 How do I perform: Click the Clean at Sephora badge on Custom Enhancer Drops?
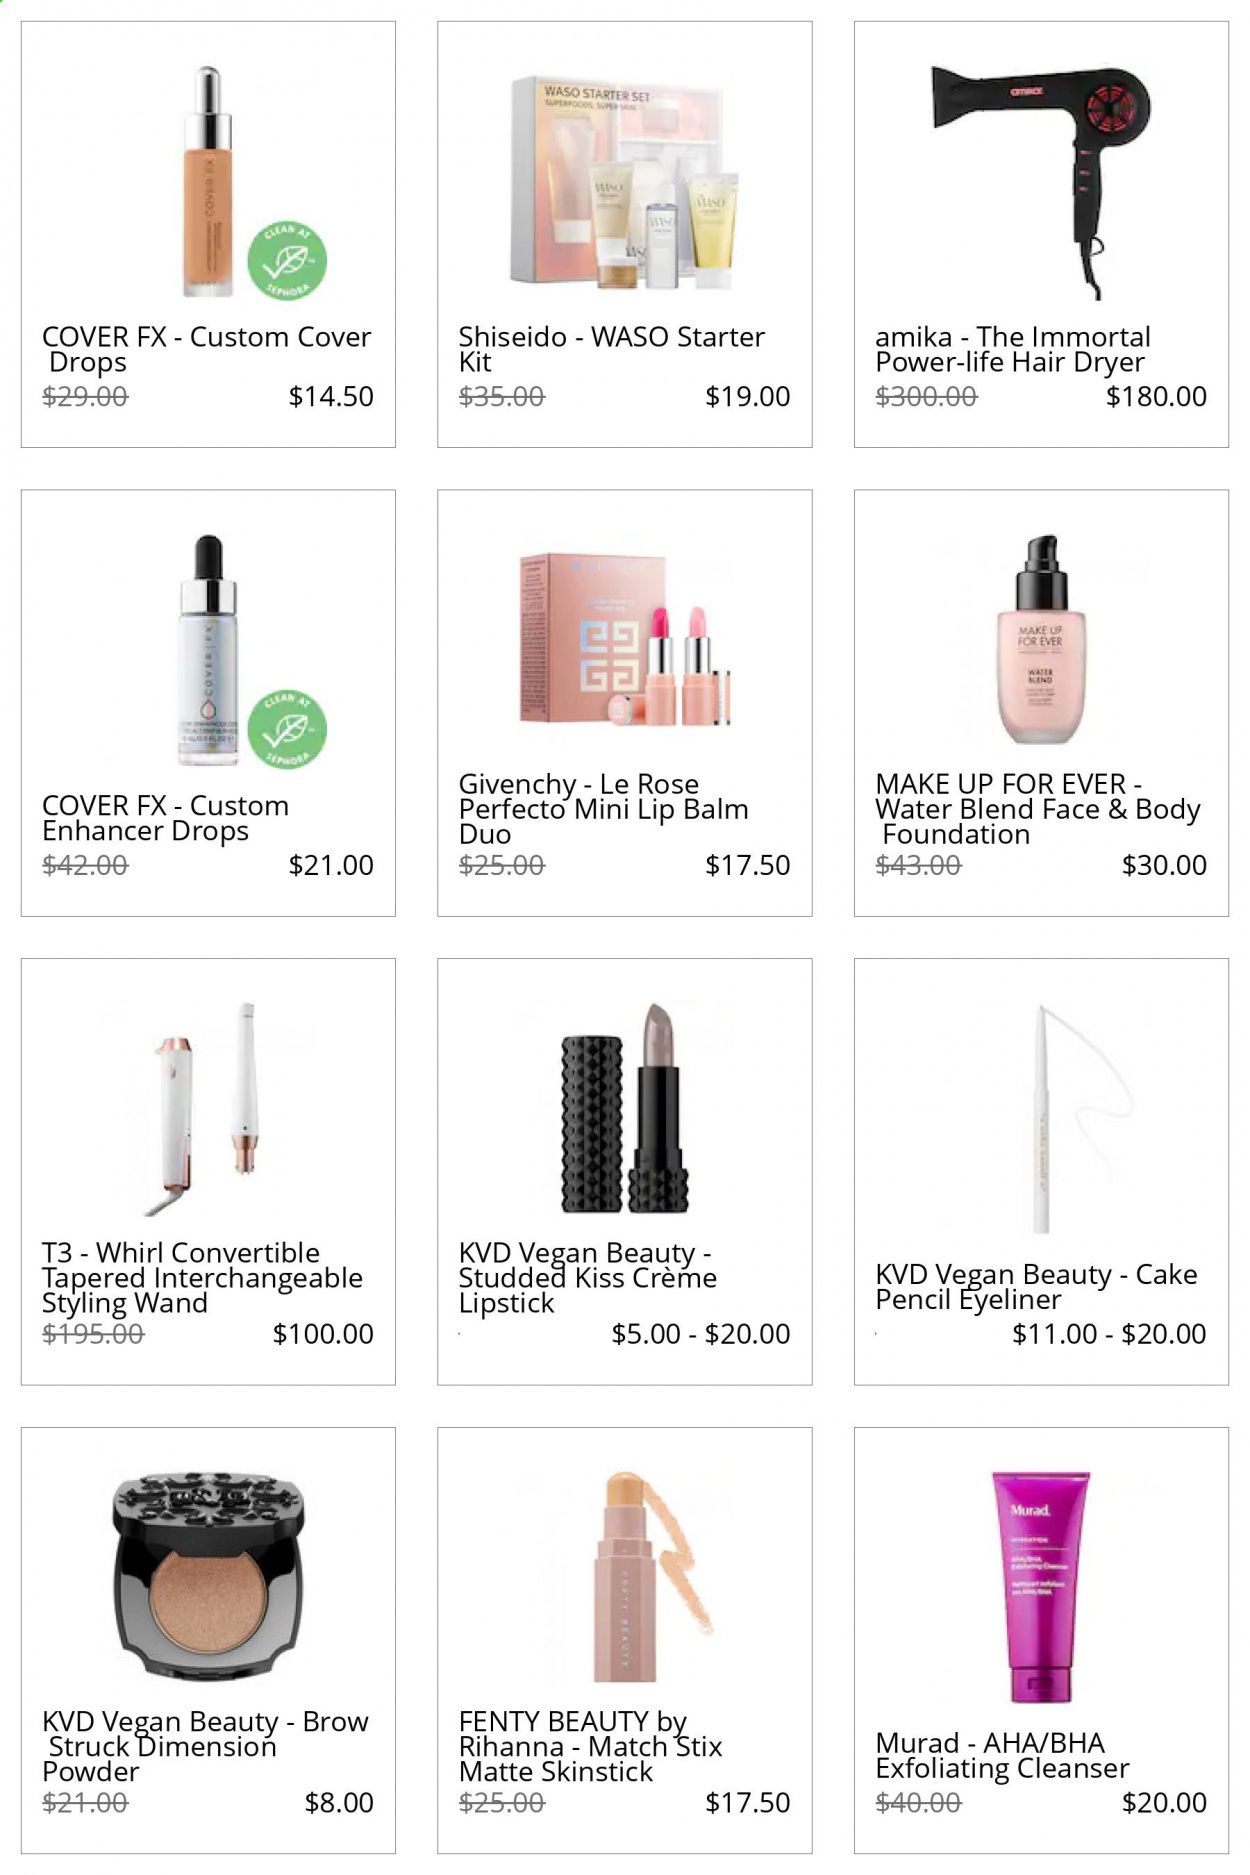(x=287, y=730)
